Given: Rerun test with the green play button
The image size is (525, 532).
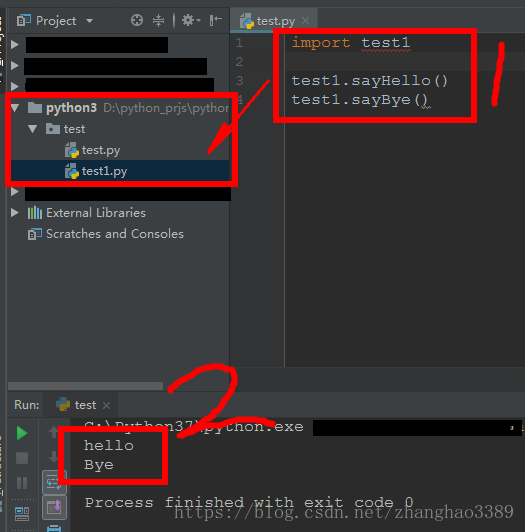Looking at the screenshot, I should (x=22, y=433).
